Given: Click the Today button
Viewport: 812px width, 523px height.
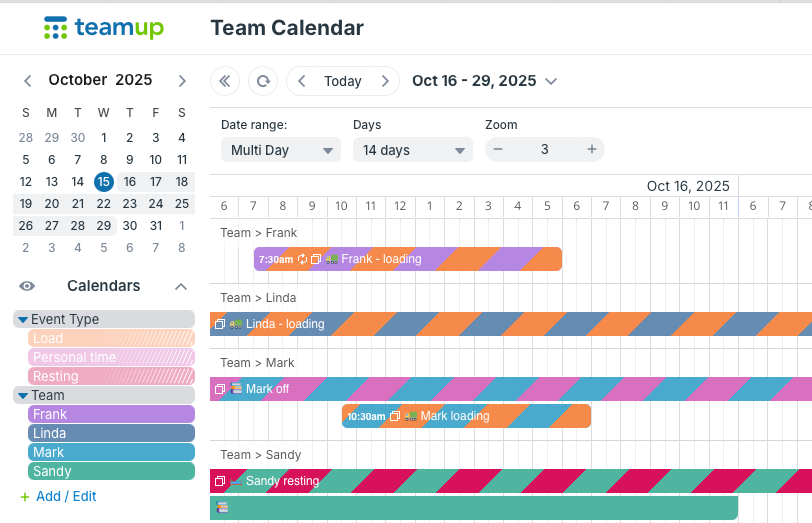Looking at the screenshot, I should [x=342, y=81].
